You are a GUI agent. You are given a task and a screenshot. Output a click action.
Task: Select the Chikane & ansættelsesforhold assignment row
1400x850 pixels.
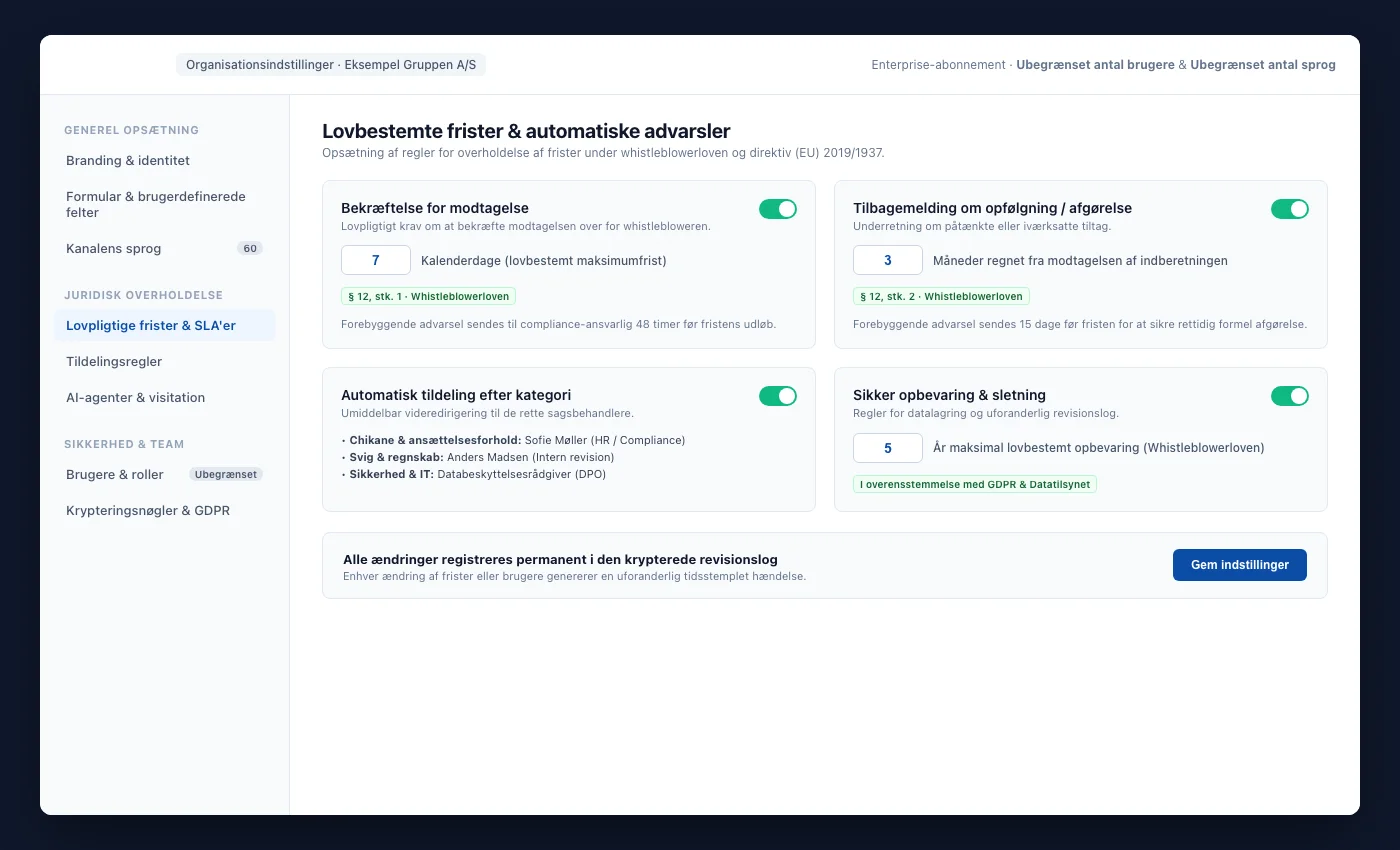513,440
